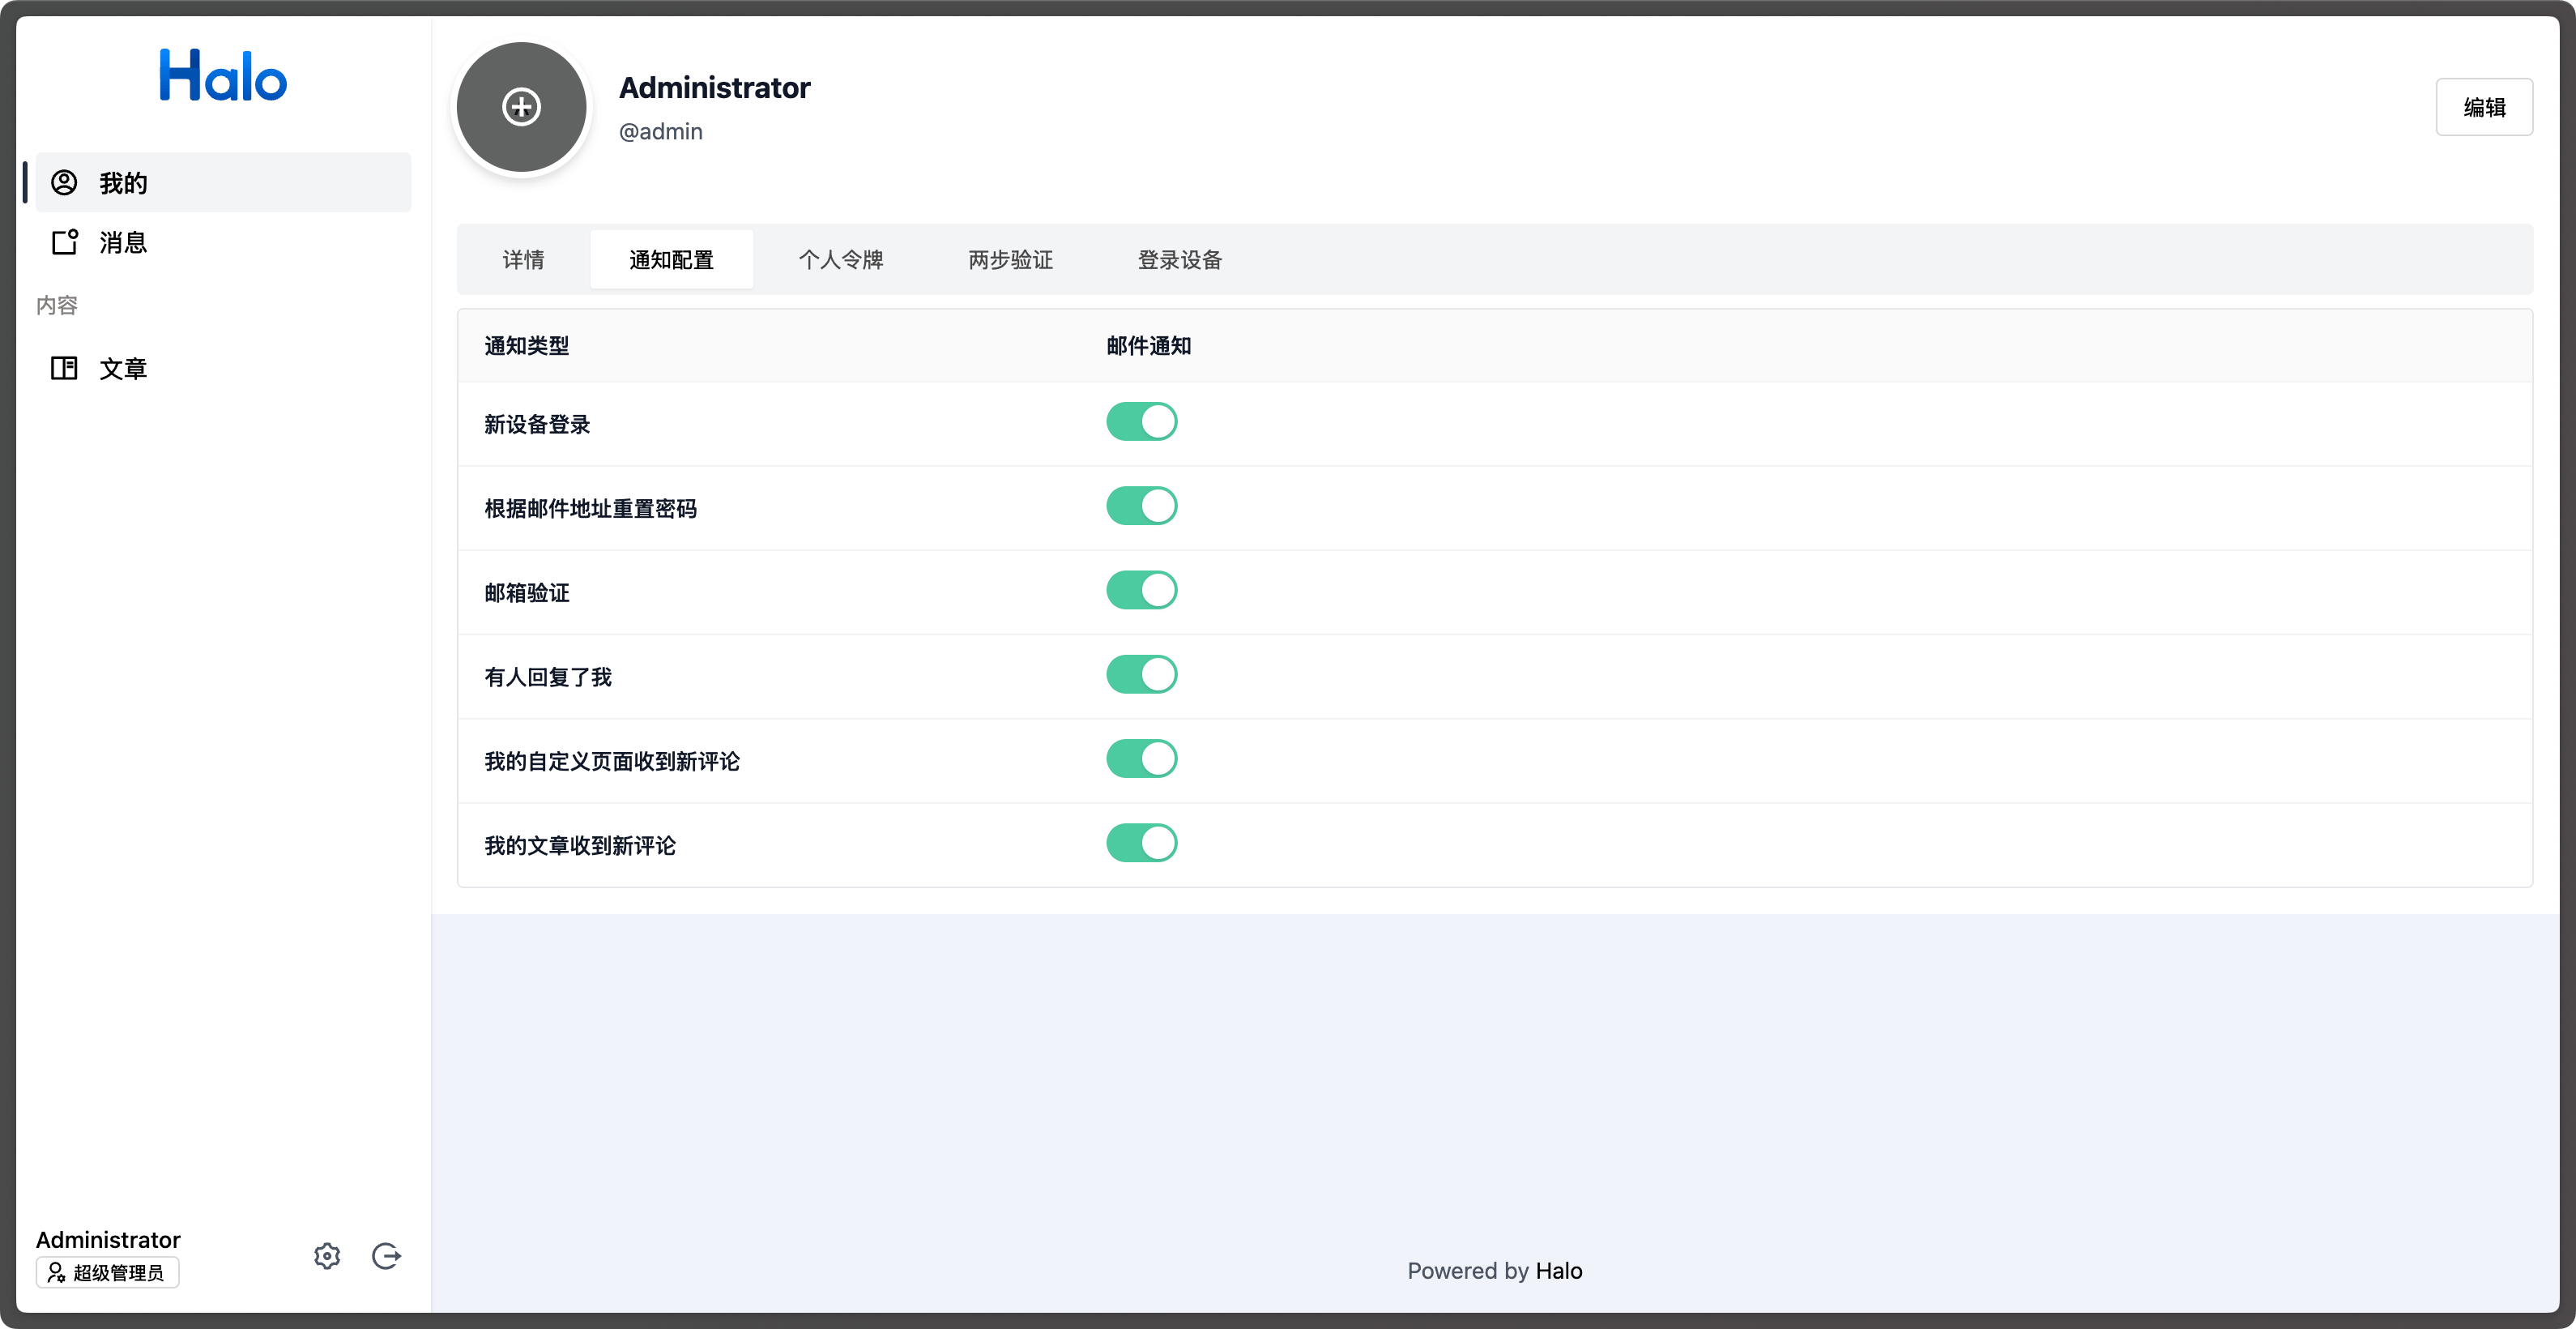Disable email notification for 新设备登录
Image resolution: width=2576 pixels, height=1329 pixels.
click(x=1141, y=422)
